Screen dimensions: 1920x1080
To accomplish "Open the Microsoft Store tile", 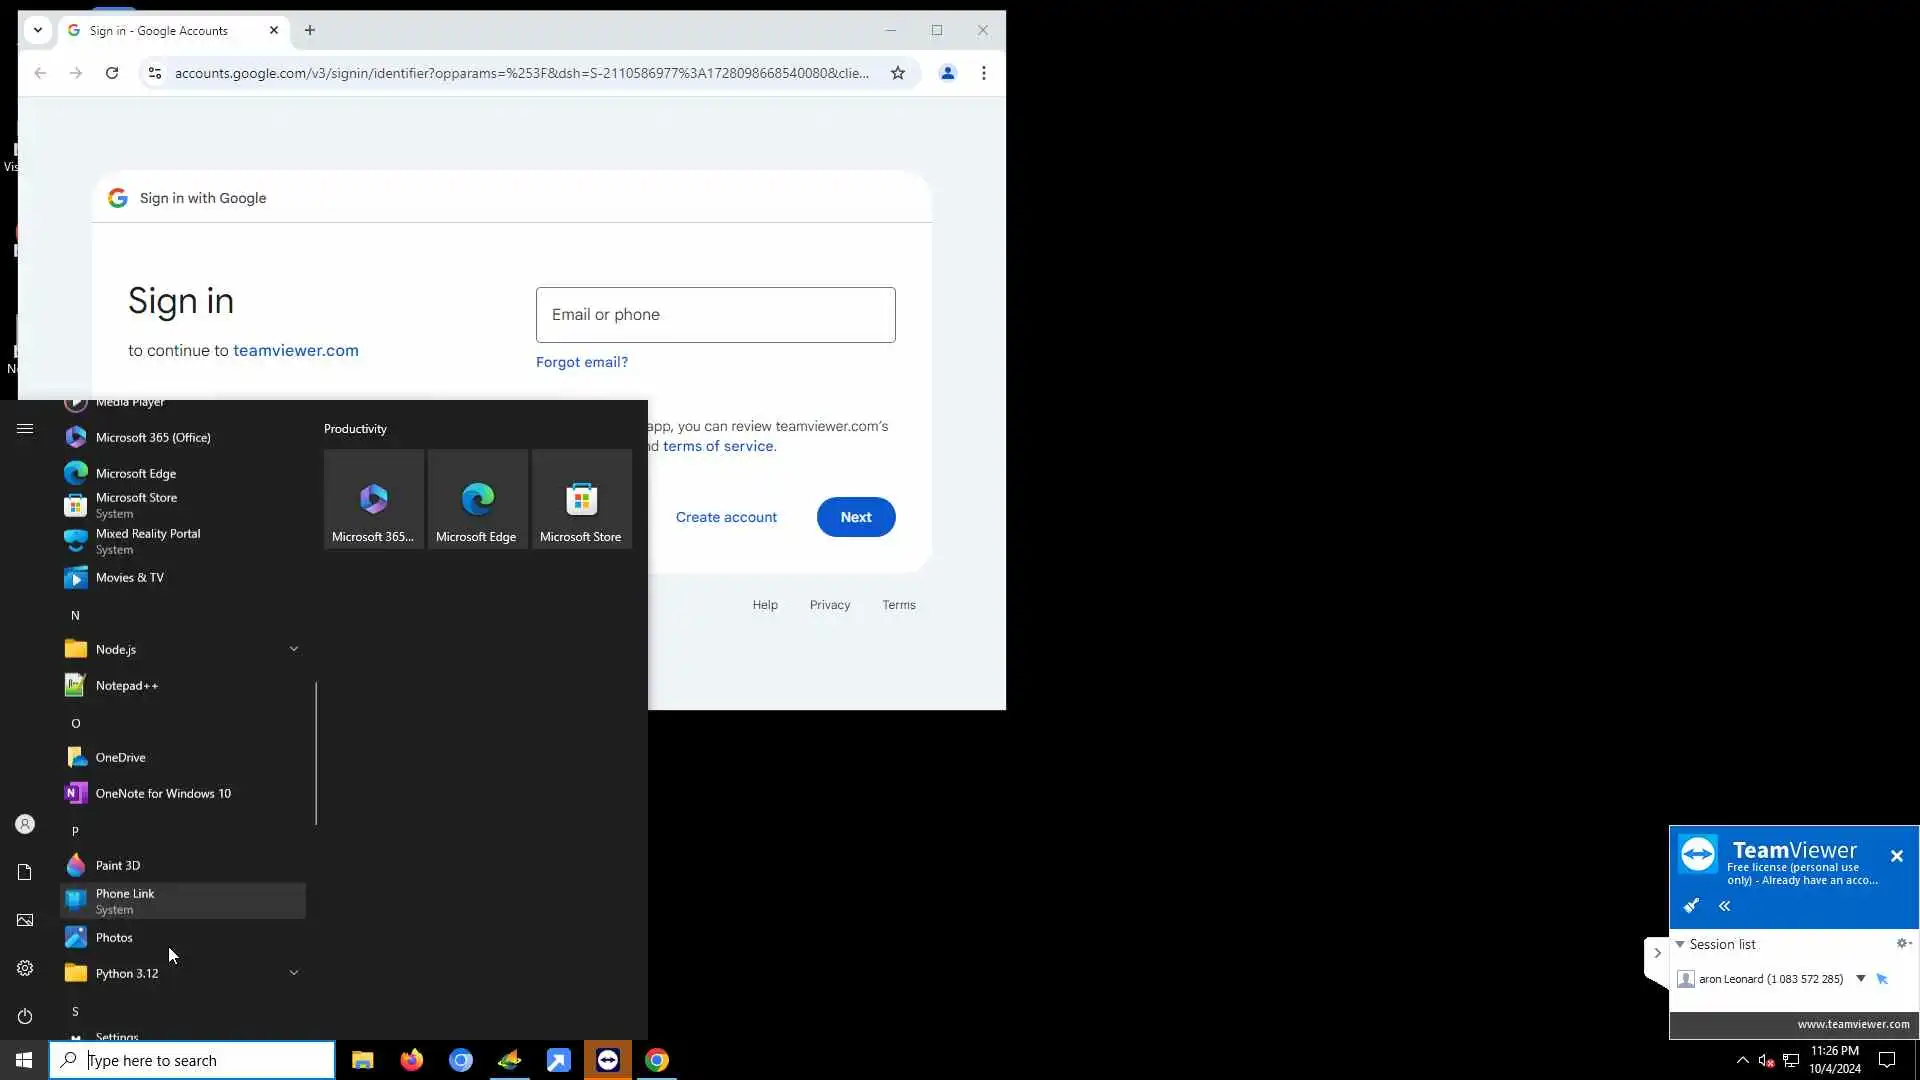I will click(581, 499).
